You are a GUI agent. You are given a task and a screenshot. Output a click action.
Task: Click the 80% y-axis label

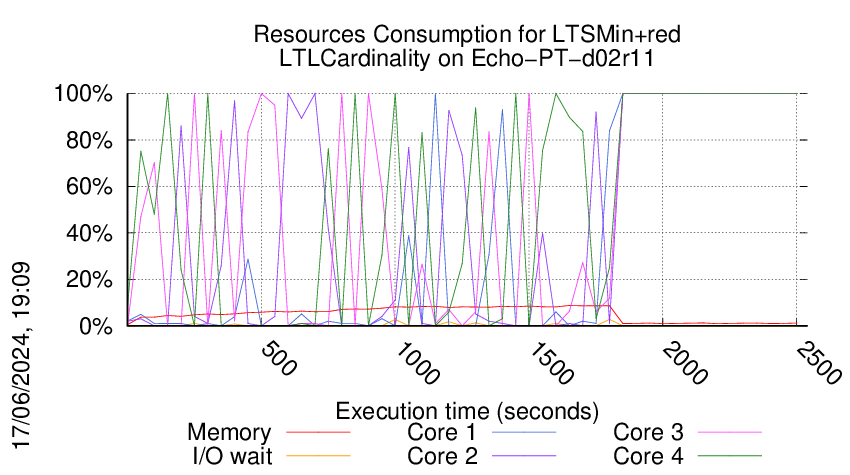tap(89, 140)
